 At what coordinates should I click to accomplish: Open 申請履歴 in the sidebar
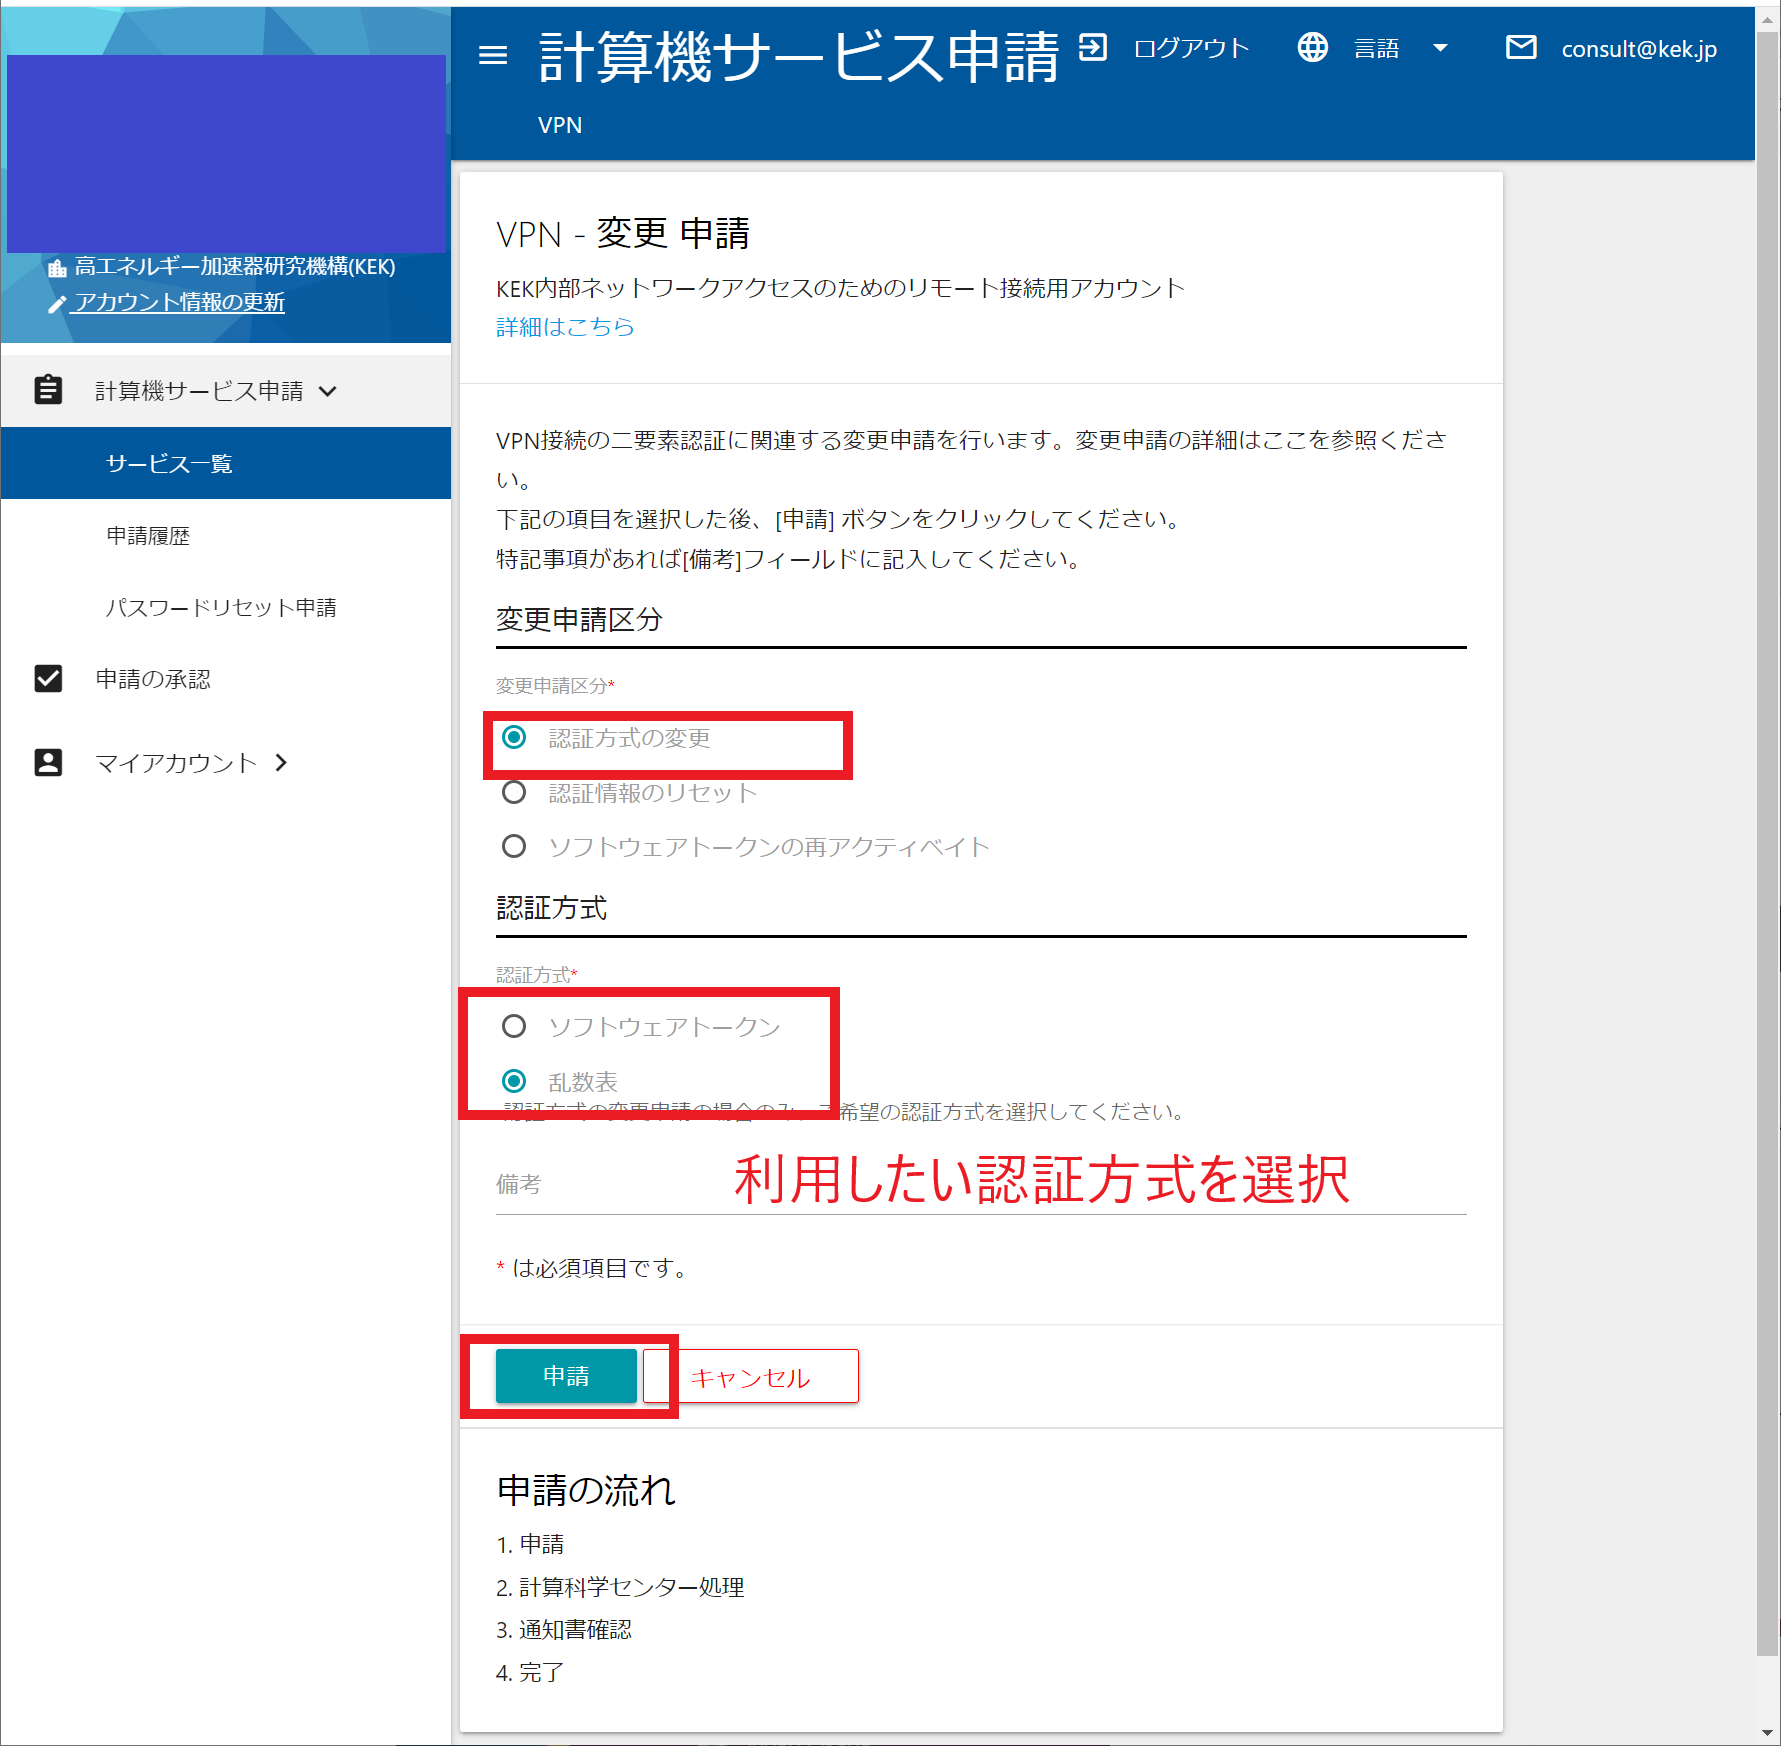point(226,535)
